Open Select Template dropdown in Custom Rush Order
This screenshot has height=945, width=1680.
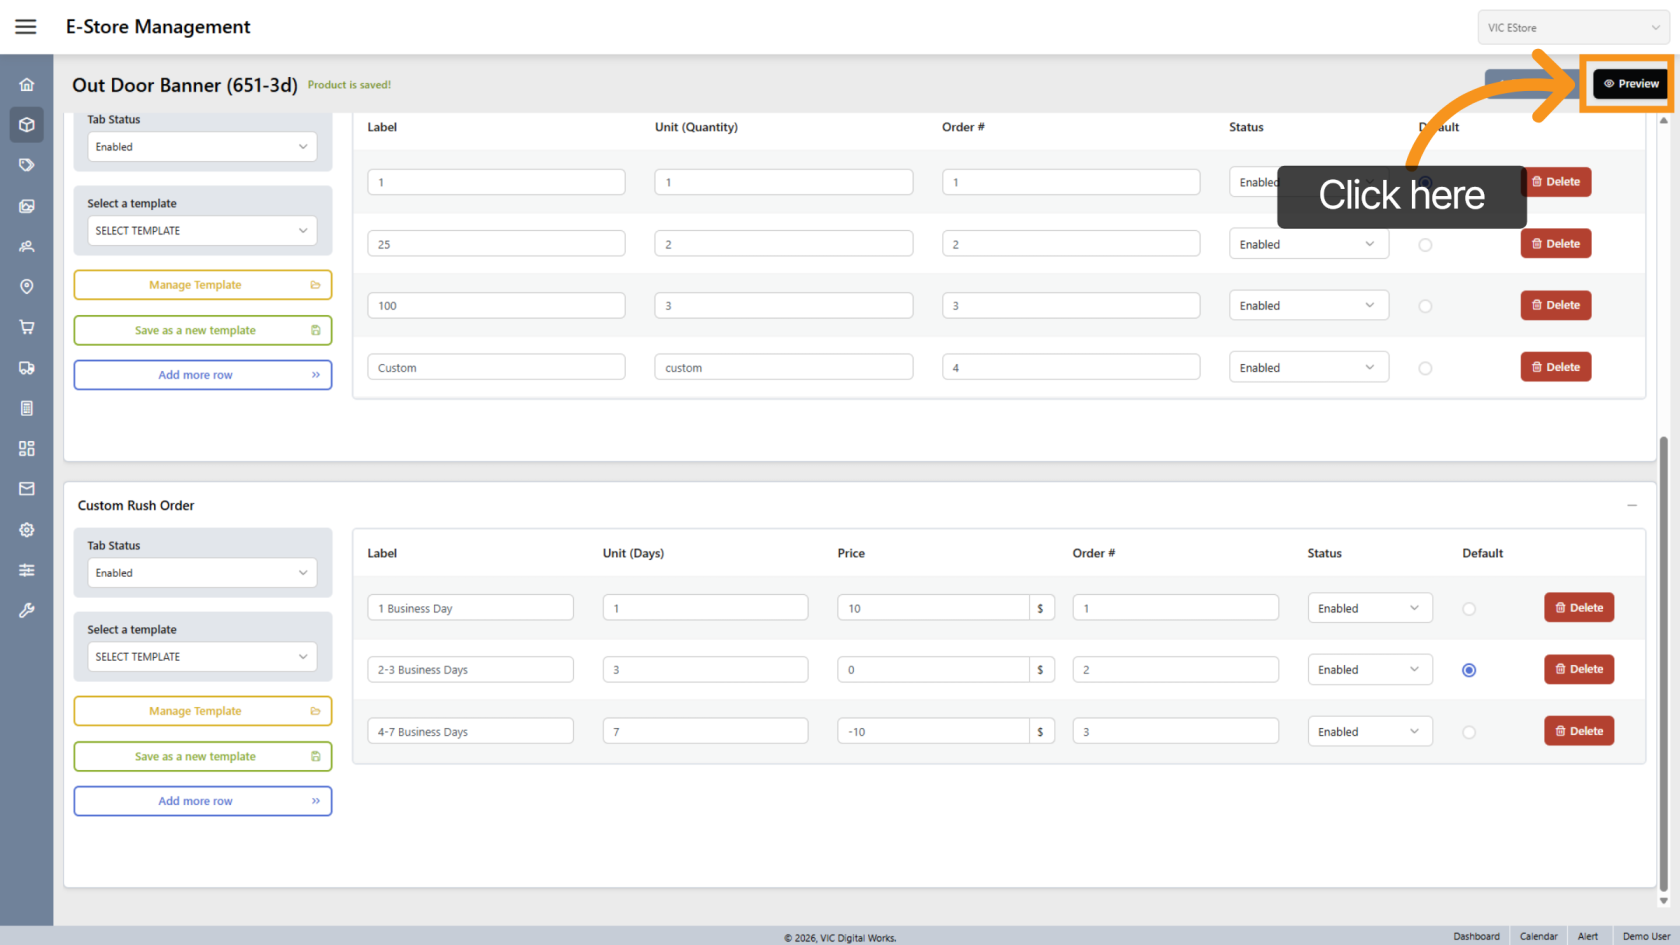202,657
